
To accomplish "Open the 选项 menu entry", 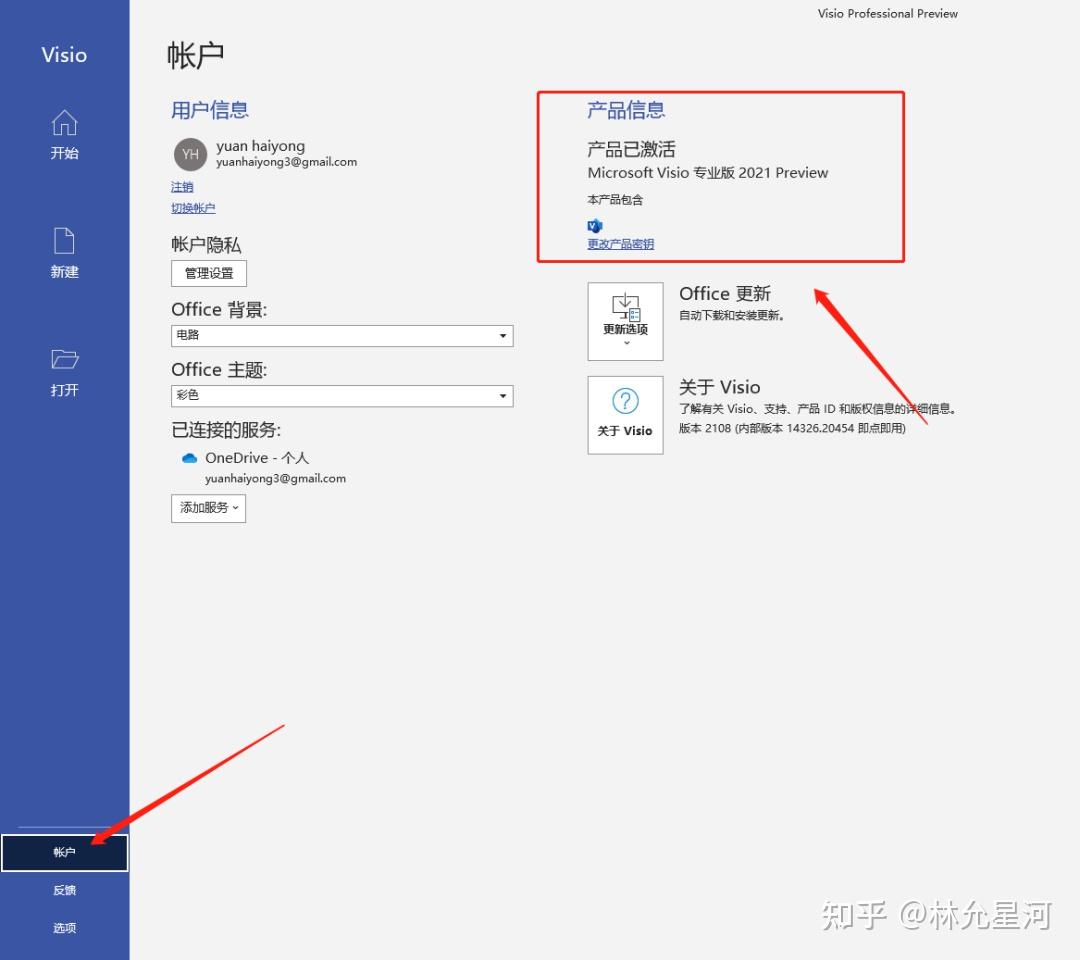I will click(x=64, y=927).
